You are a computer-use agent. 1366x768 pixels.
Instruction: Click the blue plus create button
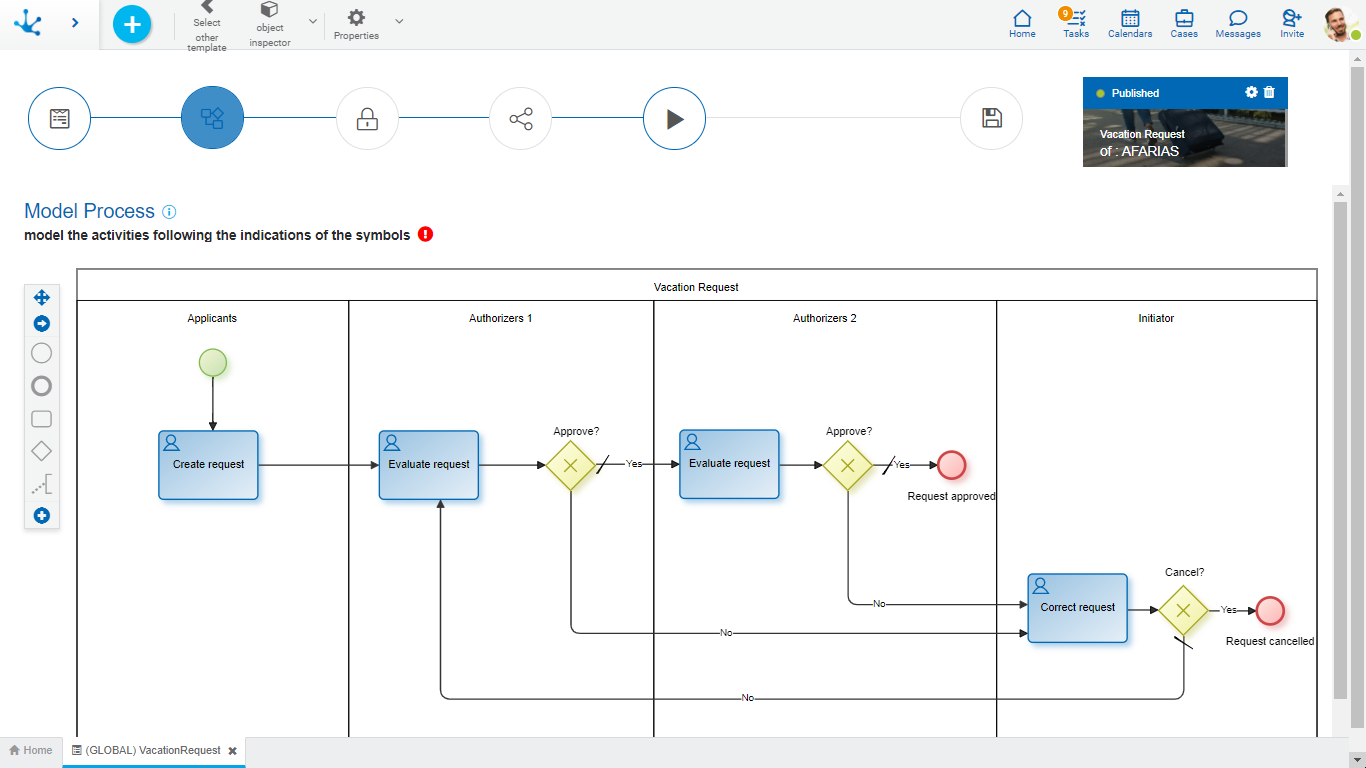point(132,24)
